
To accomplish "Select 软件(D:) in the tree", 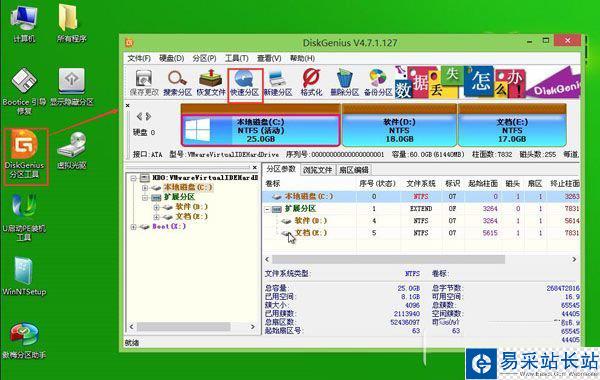I will point(191,207).
